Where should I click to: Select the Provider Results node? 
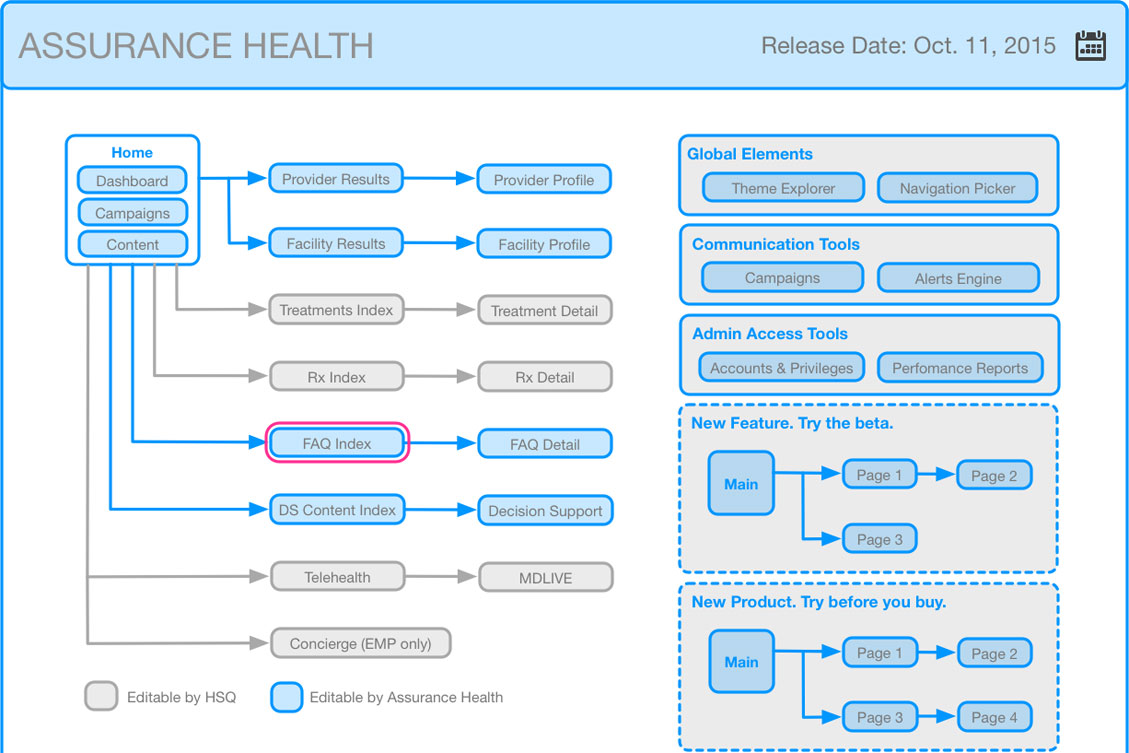point(336,179)
